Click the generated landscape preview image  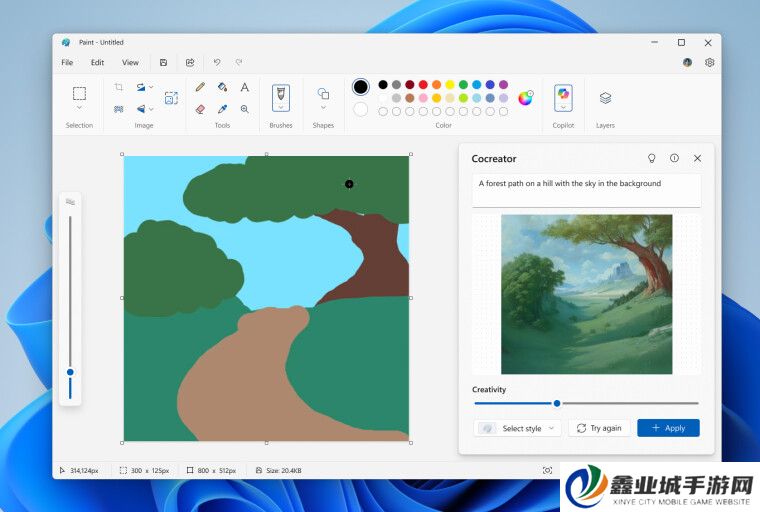(x=586, y=294)
